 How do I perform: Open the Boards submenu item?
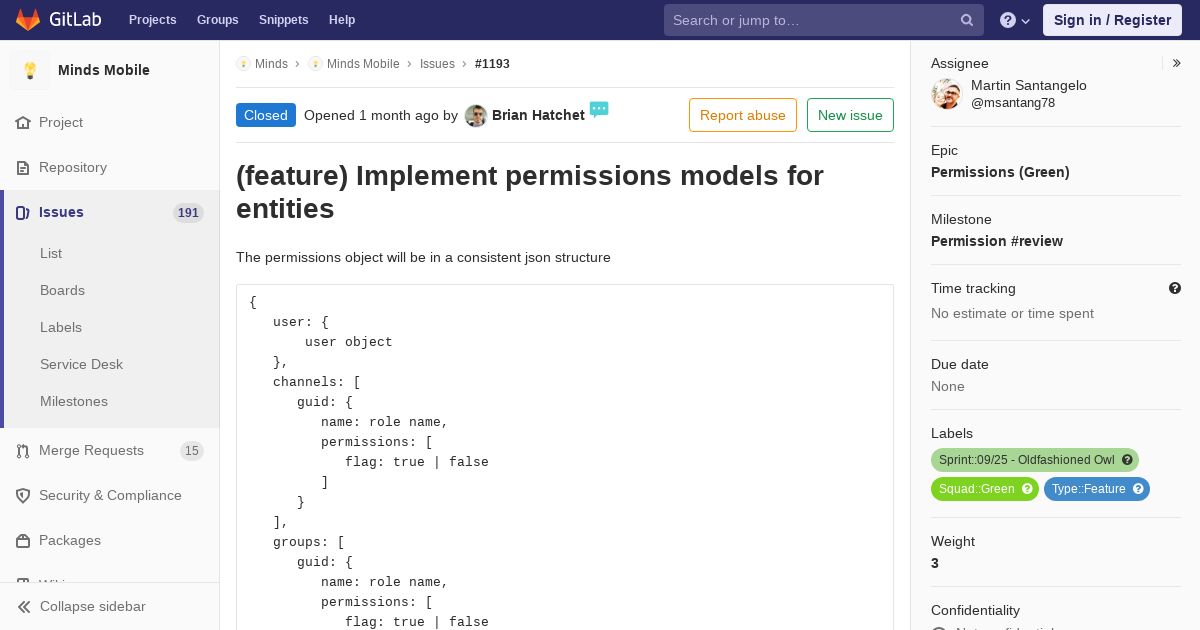[62, 291]
